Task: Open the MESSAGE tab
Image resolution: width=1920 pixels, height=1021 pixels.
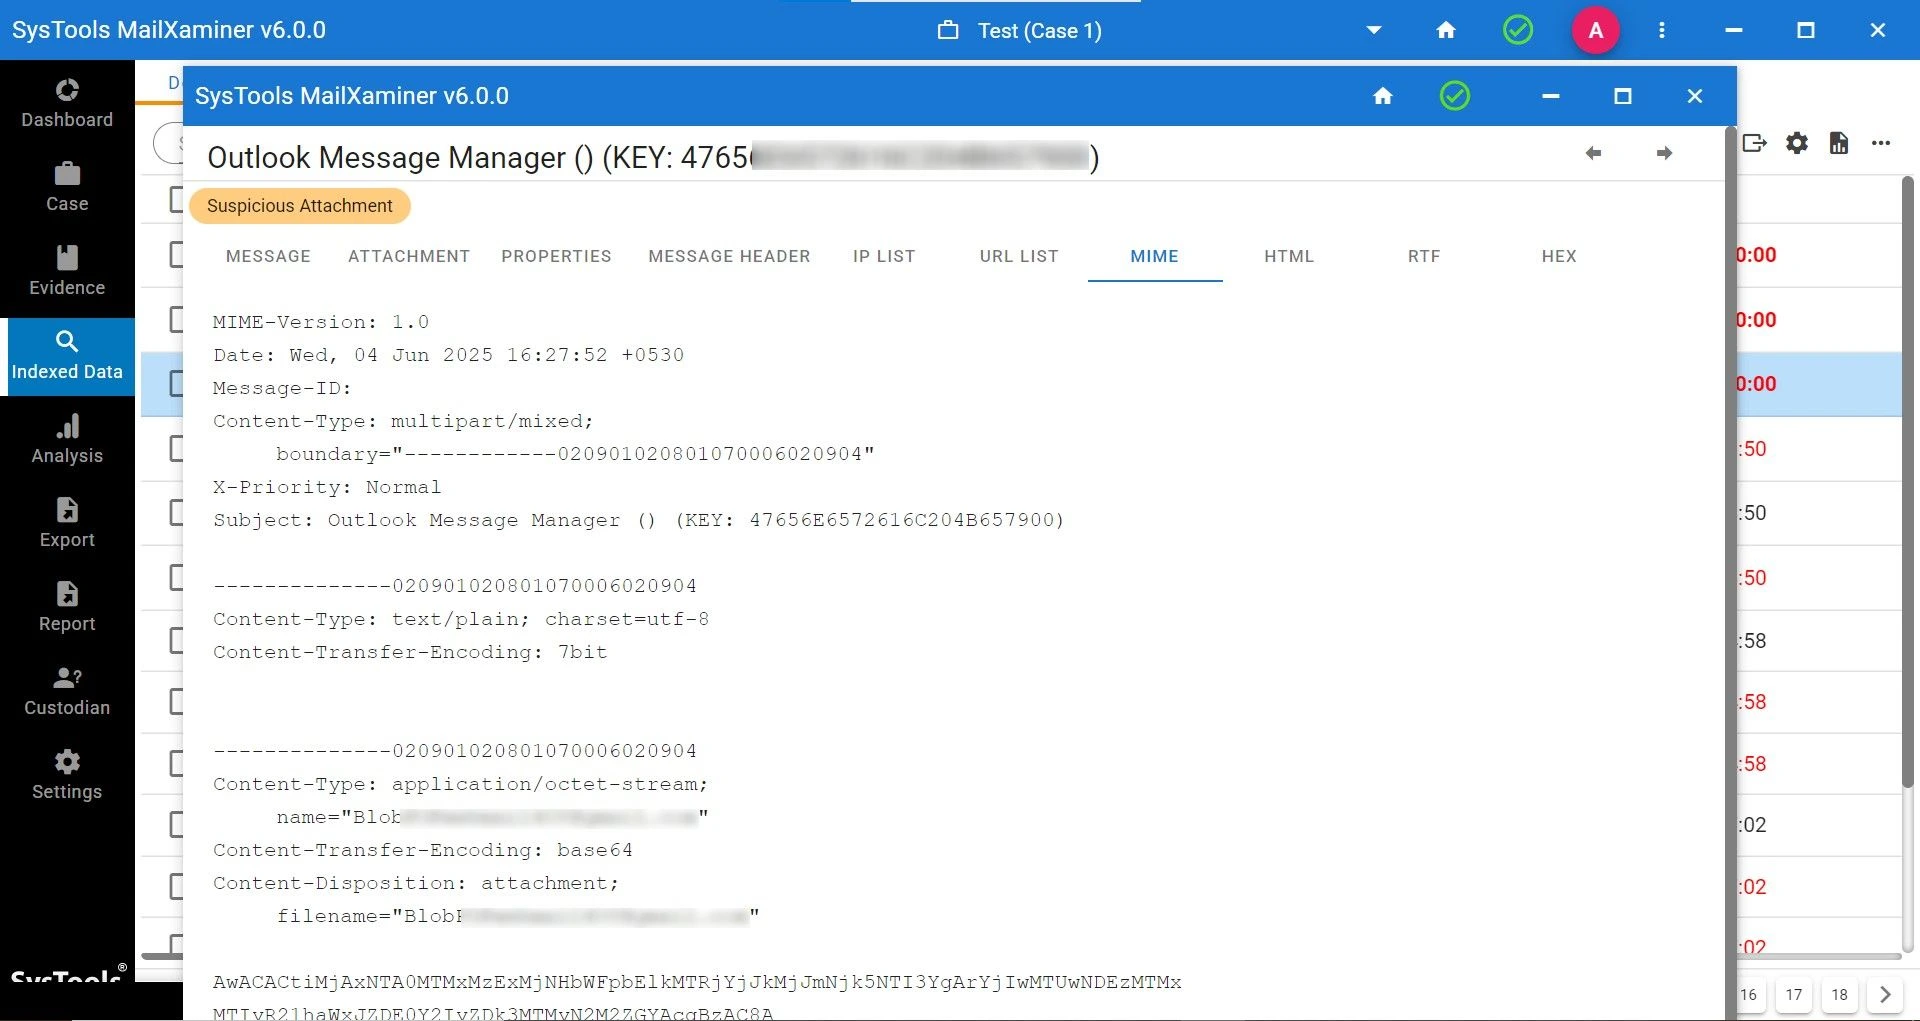Action: (268, 256)
